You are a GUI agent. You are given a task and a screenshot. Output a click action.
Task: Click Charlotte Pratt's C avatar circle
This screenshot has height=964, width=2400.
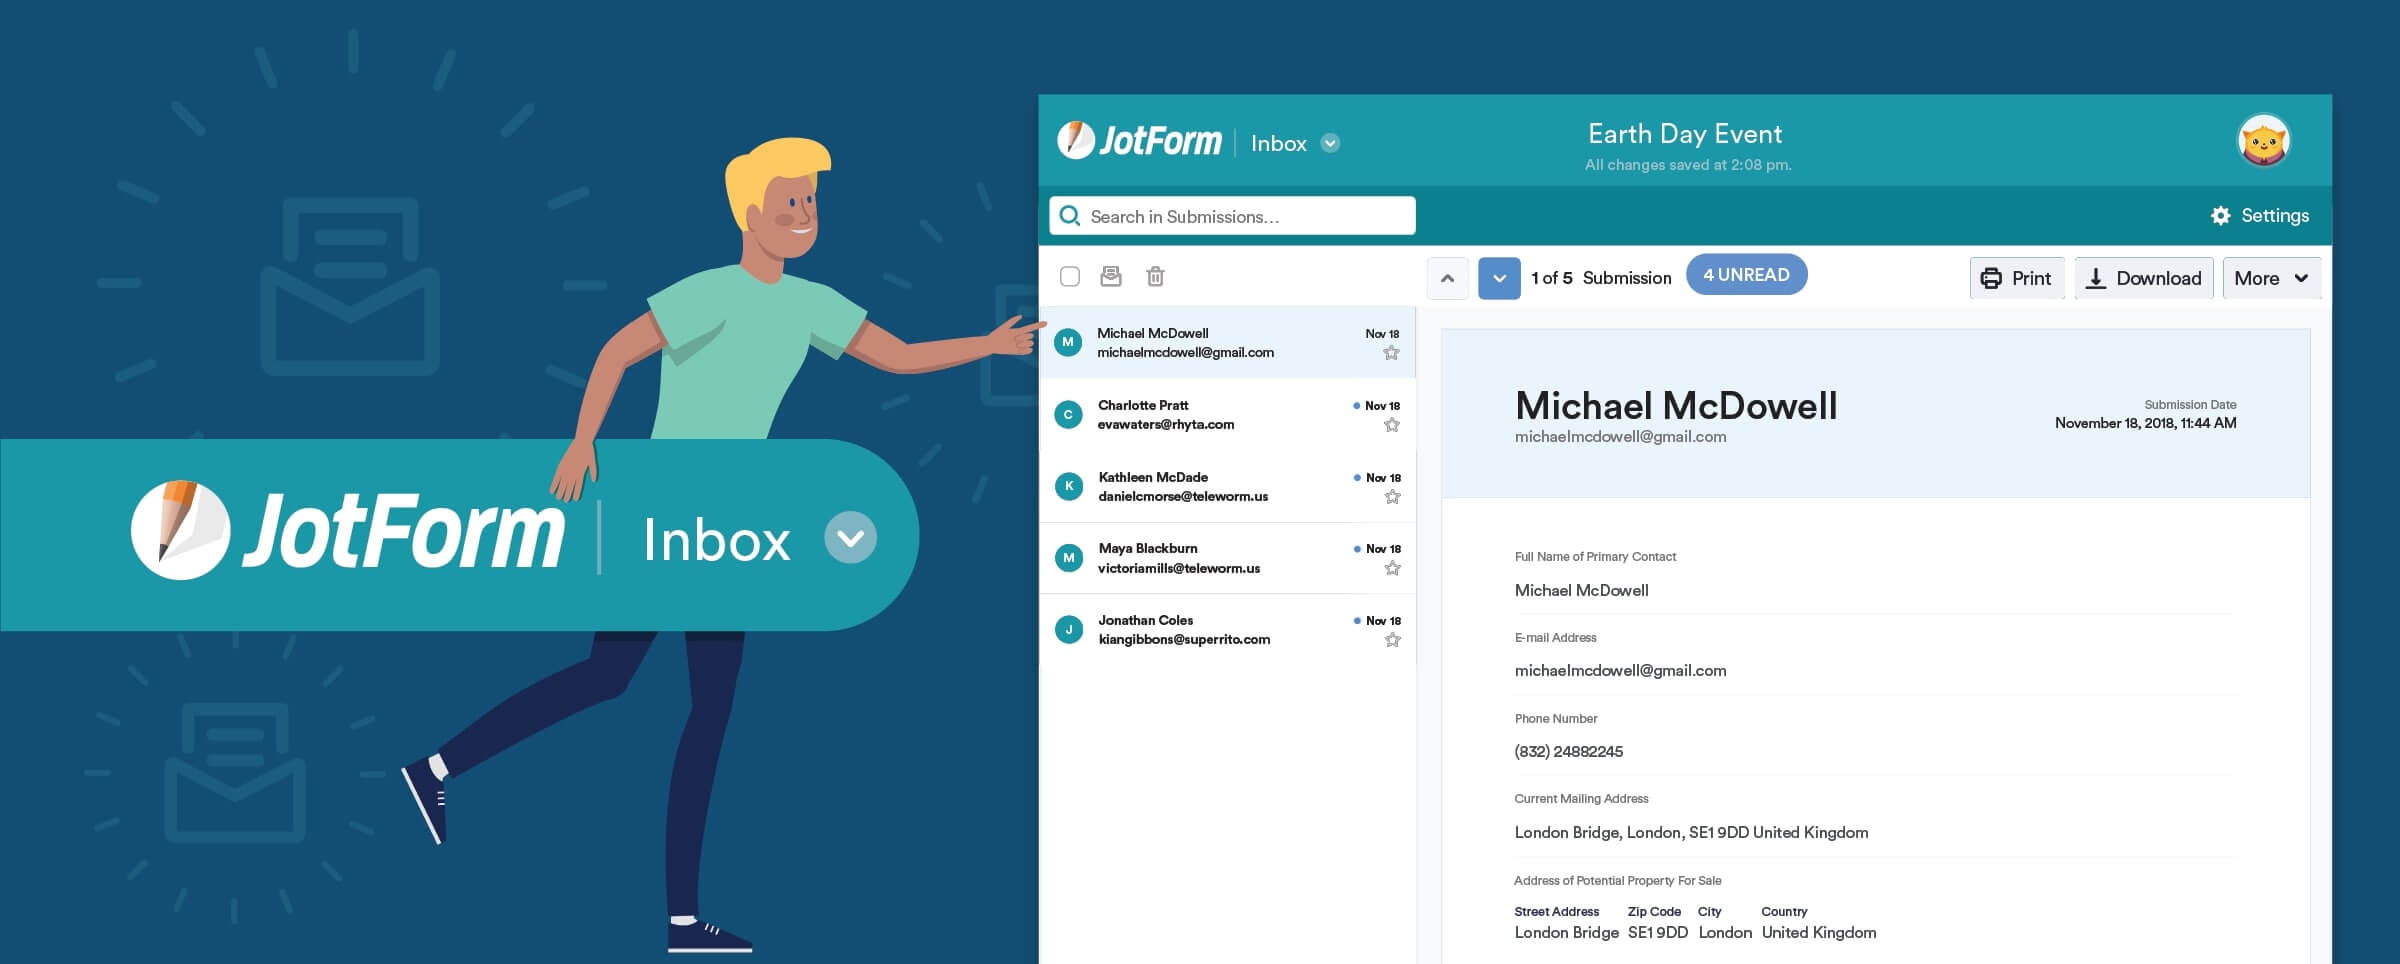tap(1068, 414)
